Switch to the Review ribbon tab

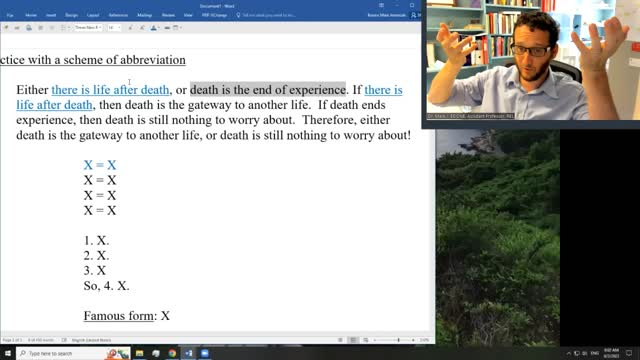pyautogui.click(x=168, y=15)
